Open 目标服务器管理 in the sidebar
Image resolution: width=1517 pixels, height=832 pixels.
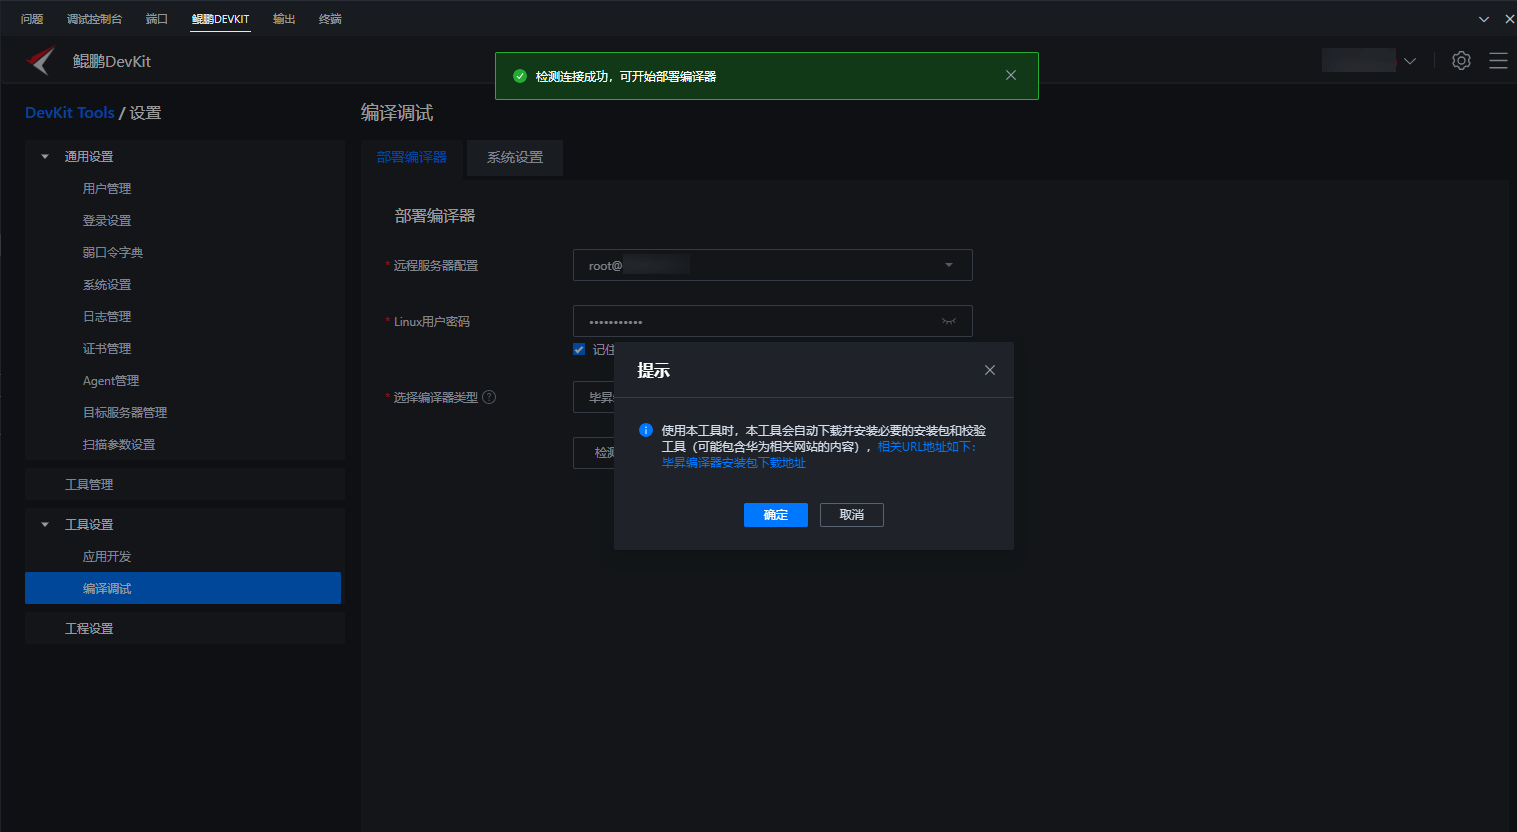pos(125,412)
